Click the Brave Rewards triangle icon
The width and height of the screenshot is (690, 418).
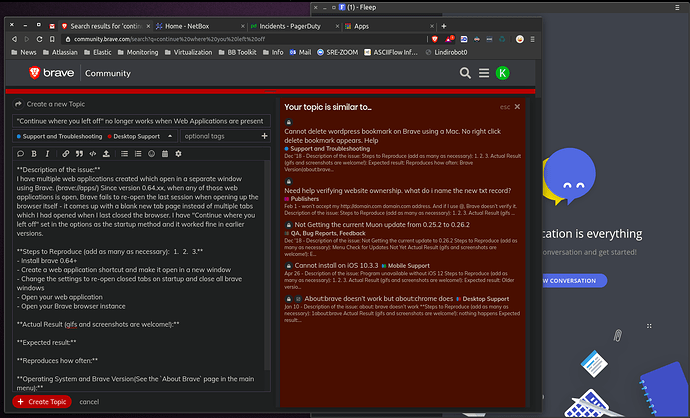click(449, 39)
